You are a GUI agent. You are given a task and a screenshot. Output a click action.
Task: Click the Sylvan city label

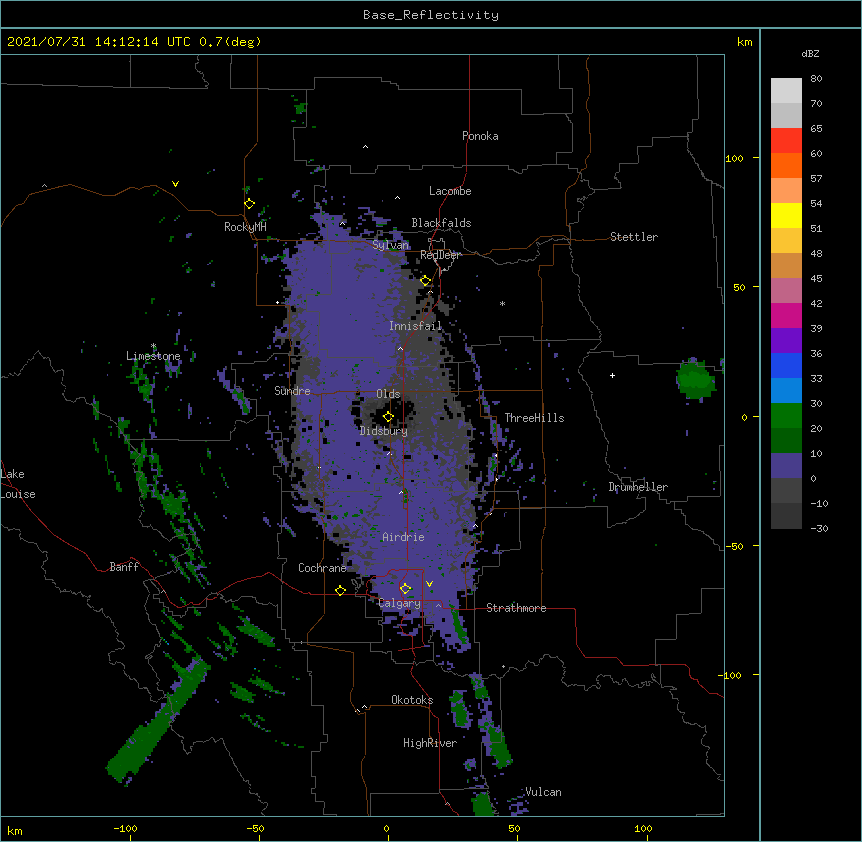coord(390,245)
